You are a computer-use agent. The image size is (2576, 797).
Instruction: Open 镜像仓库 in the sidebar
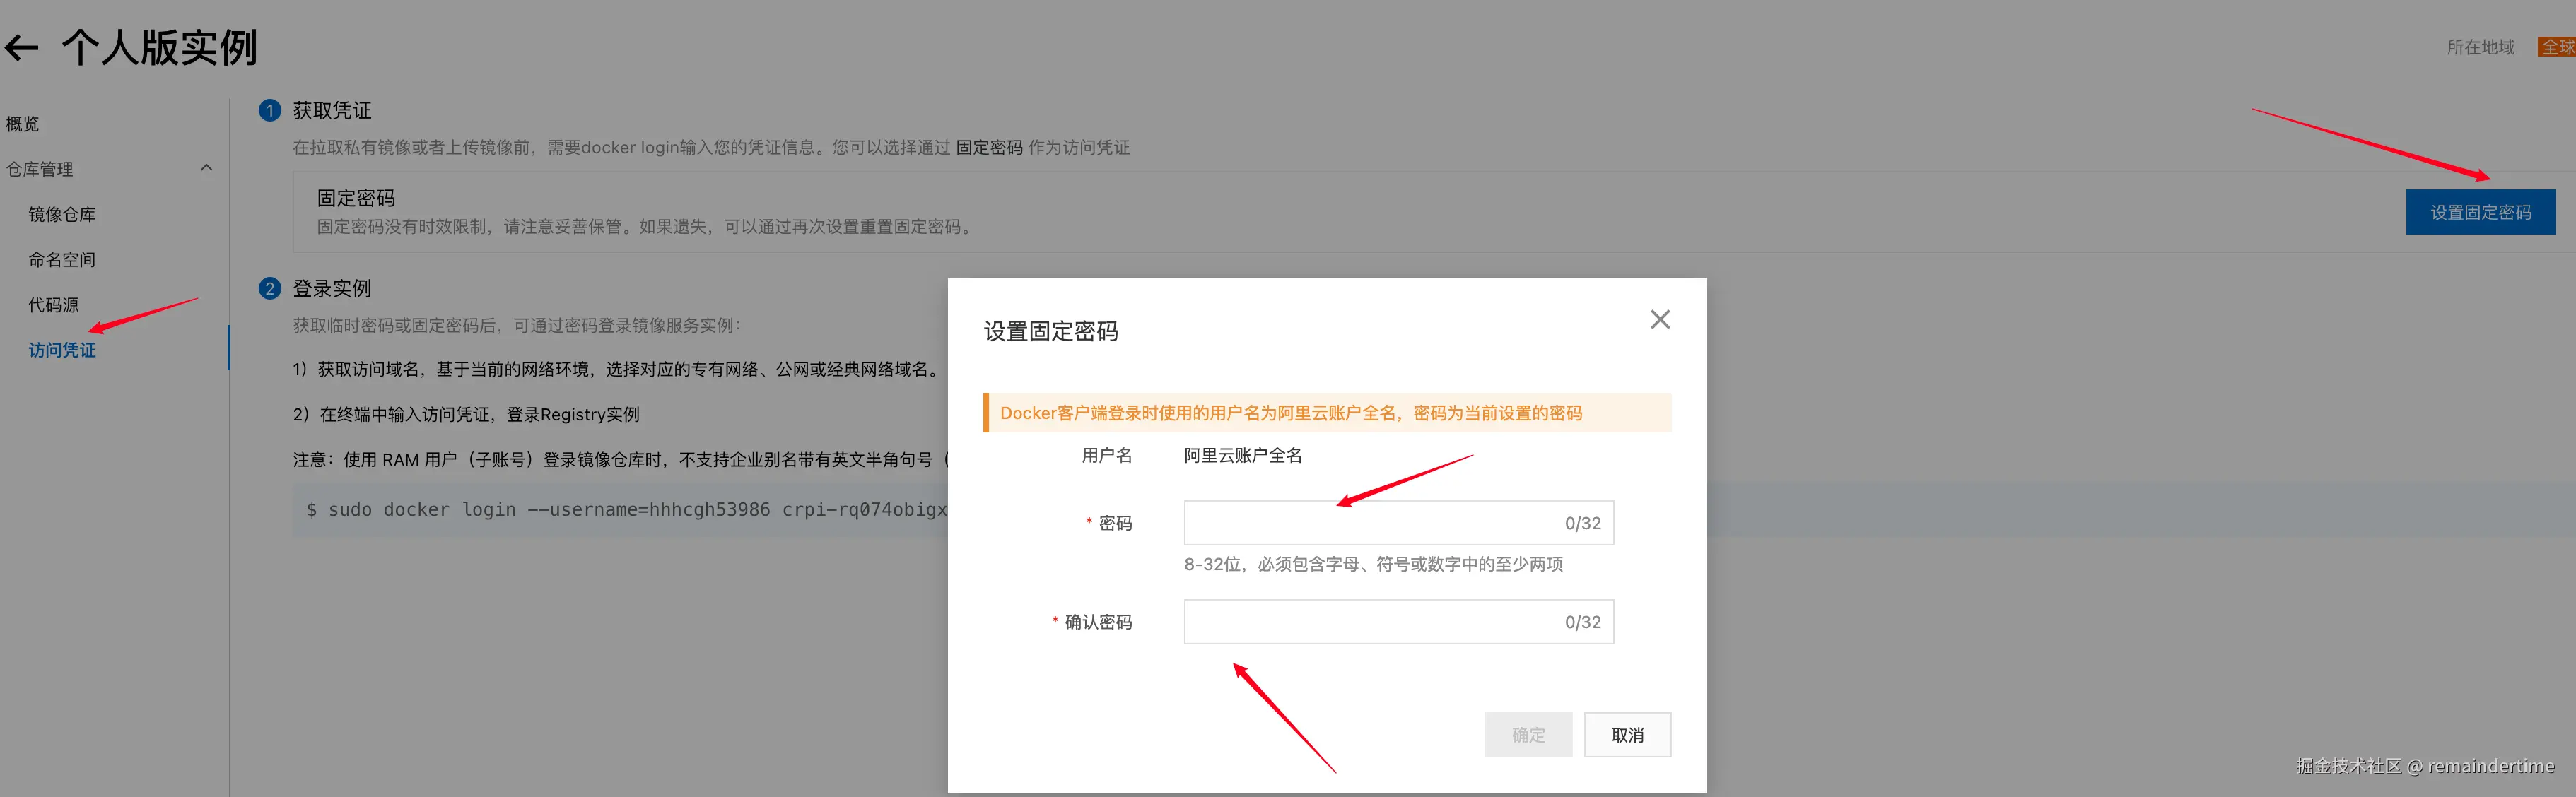pos(62,214)
